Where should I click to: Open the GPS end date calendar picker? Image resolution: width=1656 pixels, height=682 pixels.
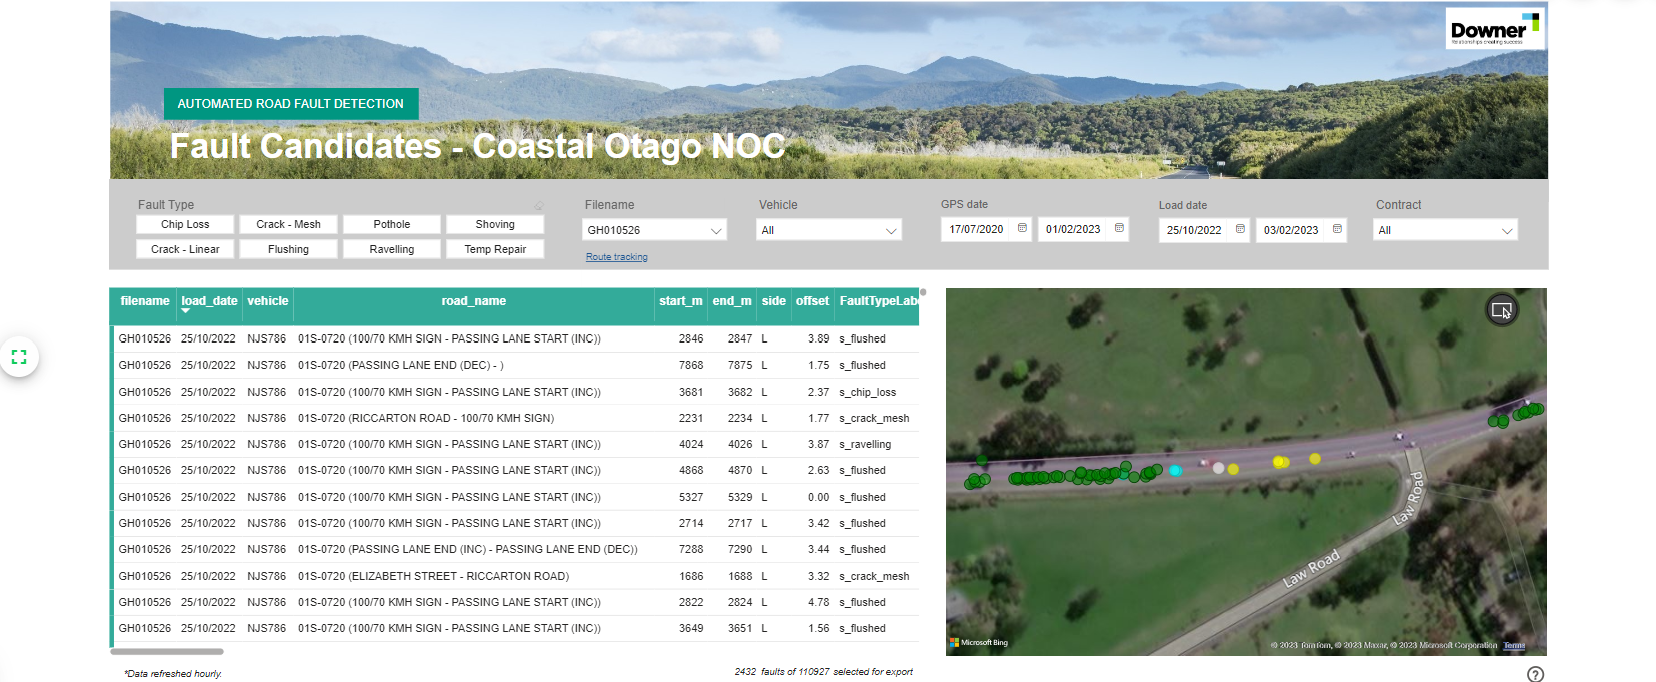click(x=1119, y=229)
